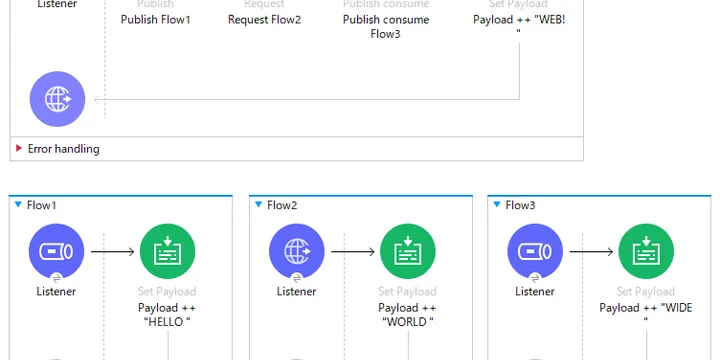The width and height of the screenshot is (720, 360).
Task: Select the Publish Flow1 label
Action: click(x=155, y=20)
